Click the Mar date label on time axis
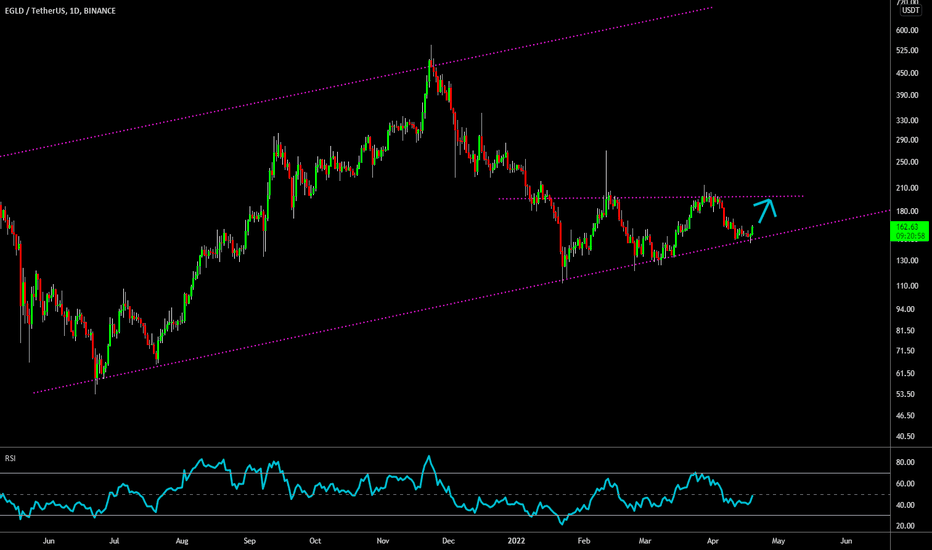This screenshot has width=932, height=550. (x=645, y=541)
